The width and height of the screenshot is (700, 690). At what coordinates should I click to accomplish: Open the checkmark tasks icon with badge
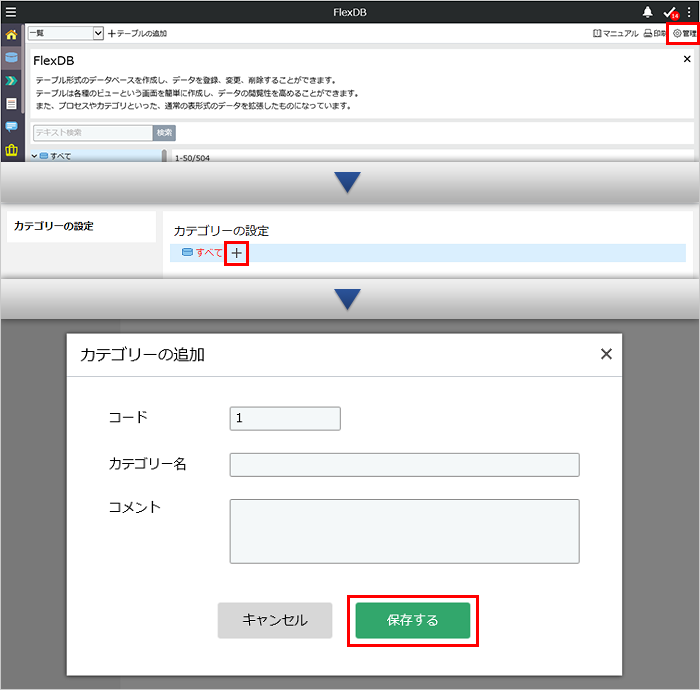coord(671,12)
